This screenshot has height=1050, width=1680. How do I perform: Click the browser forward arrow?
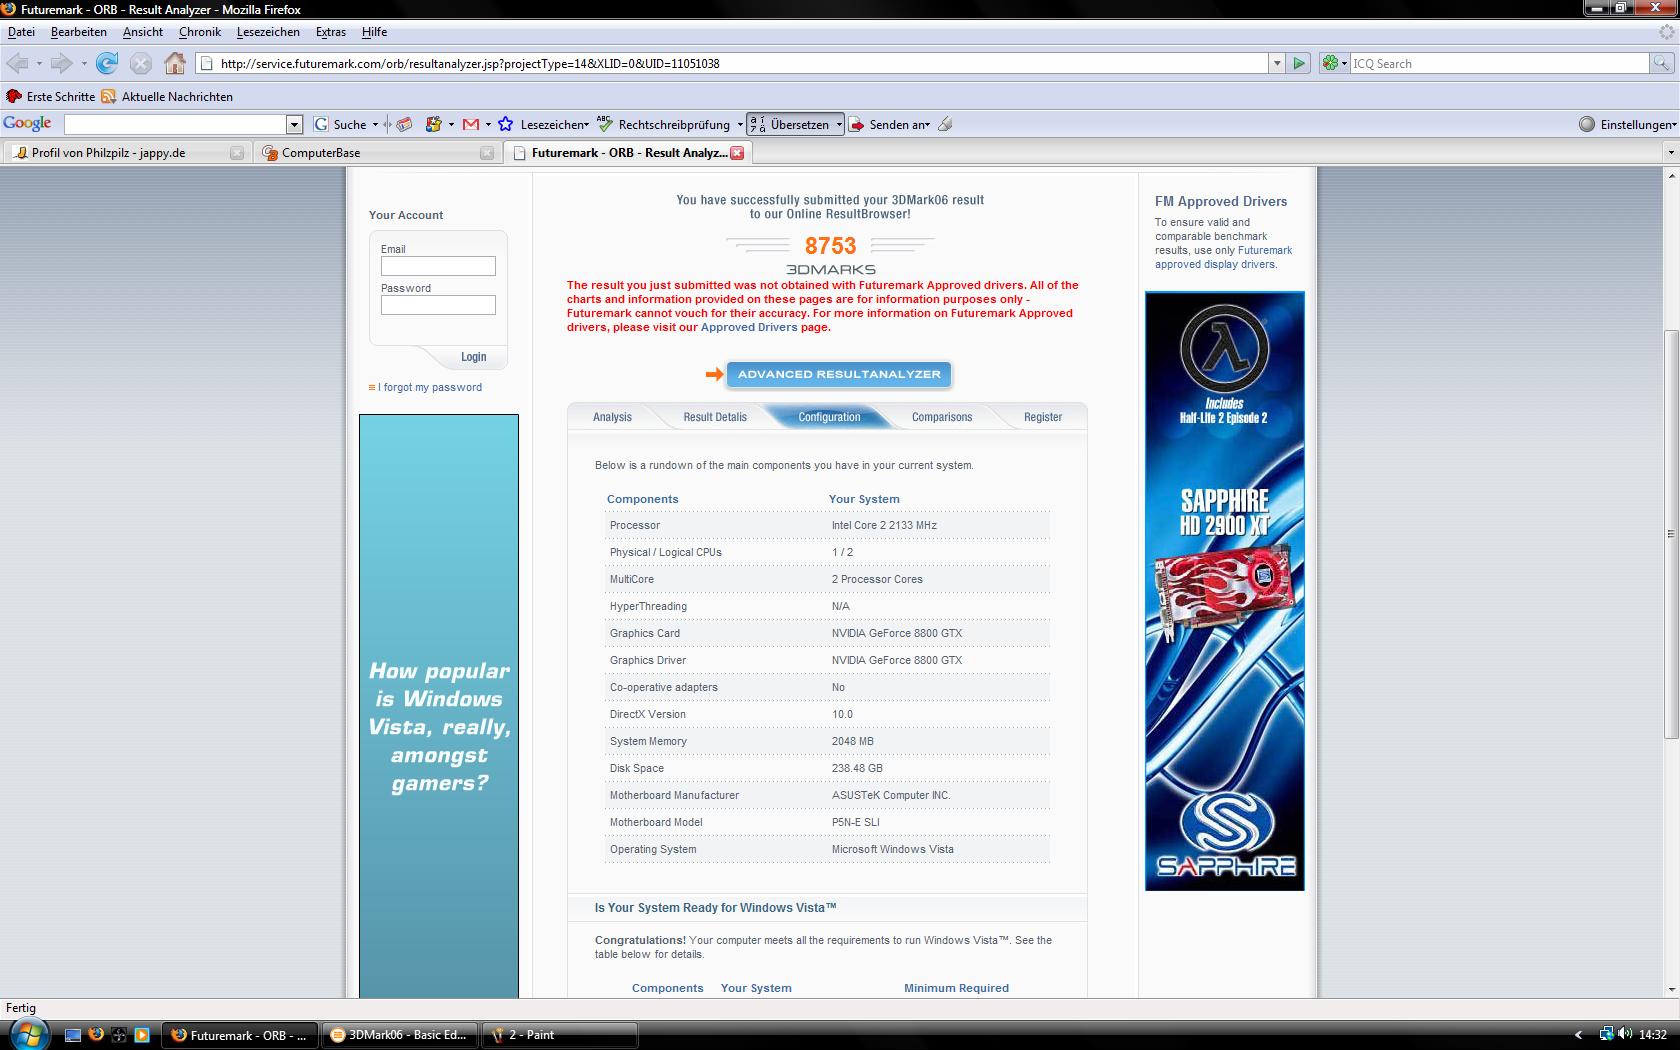click(x=61, y=63)
